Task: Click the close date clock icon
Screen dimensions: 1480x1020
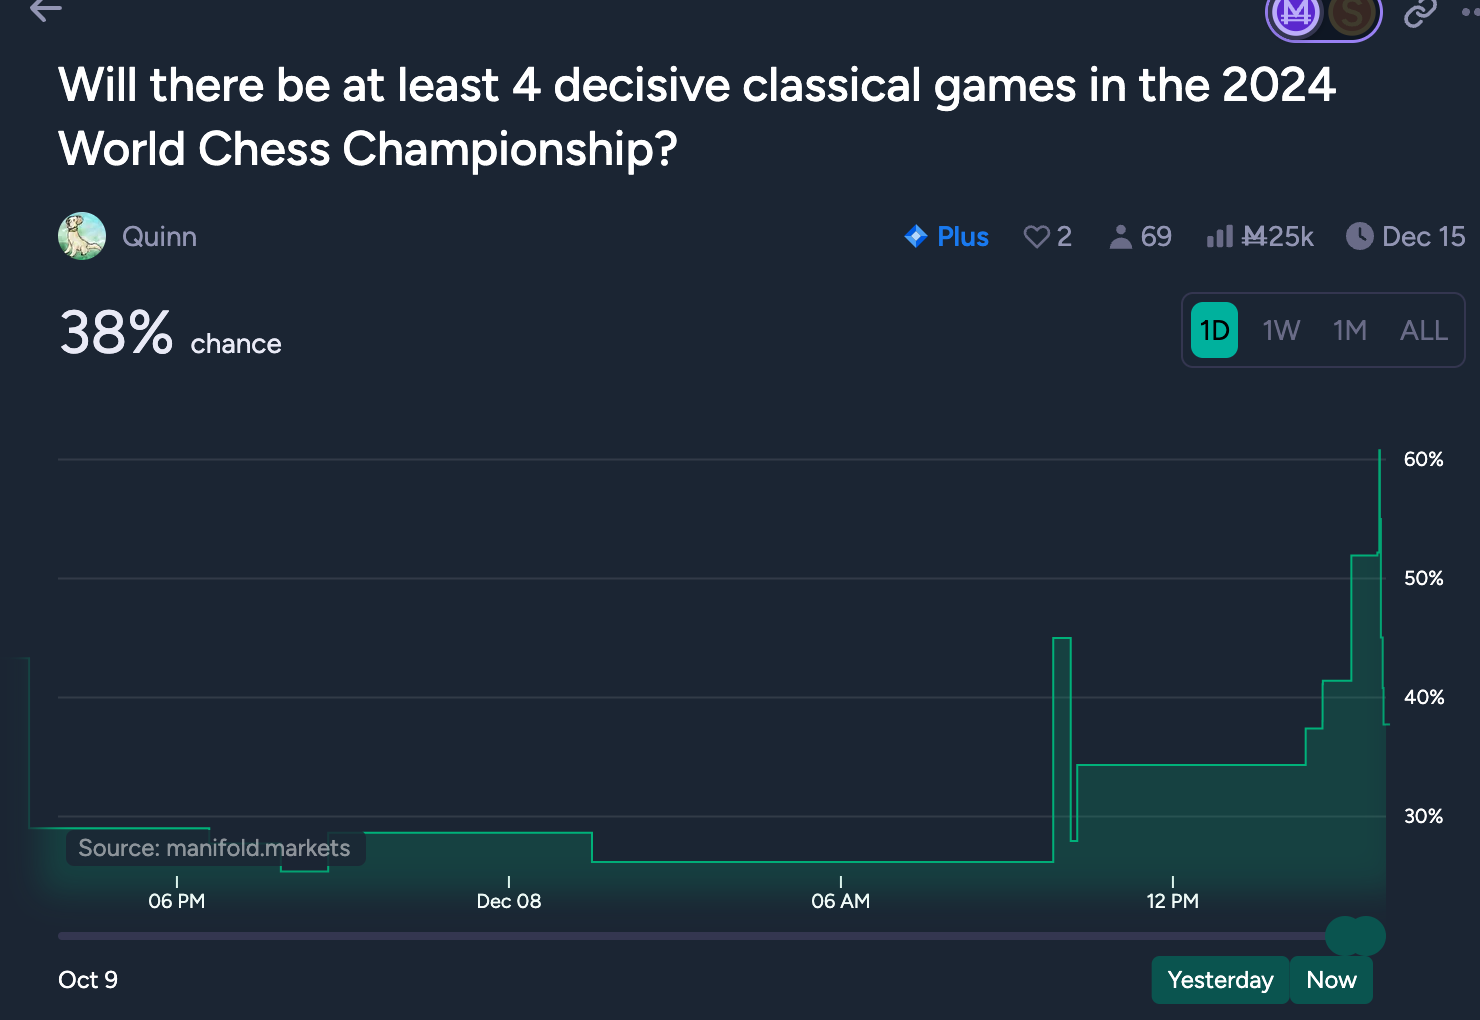Action: click(1360, 237)
